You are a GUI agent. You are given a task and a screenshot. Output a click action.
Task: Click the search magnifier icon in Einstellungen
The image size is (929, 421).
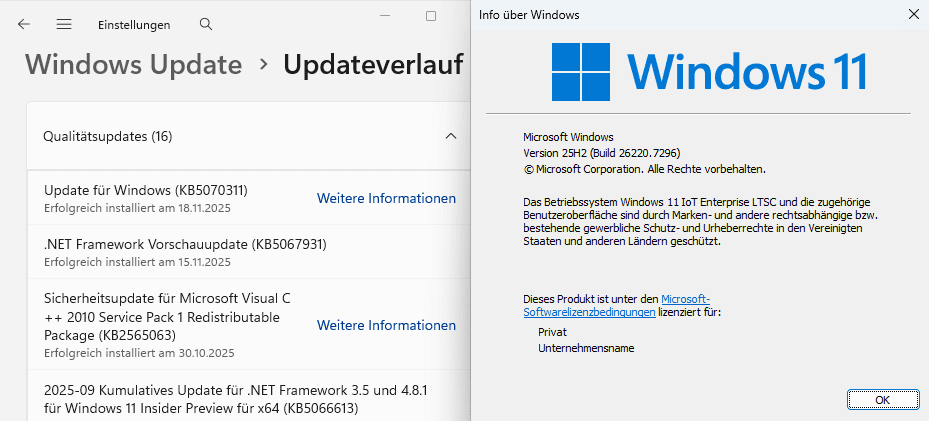pyautogui.click(x=206, y=24)
